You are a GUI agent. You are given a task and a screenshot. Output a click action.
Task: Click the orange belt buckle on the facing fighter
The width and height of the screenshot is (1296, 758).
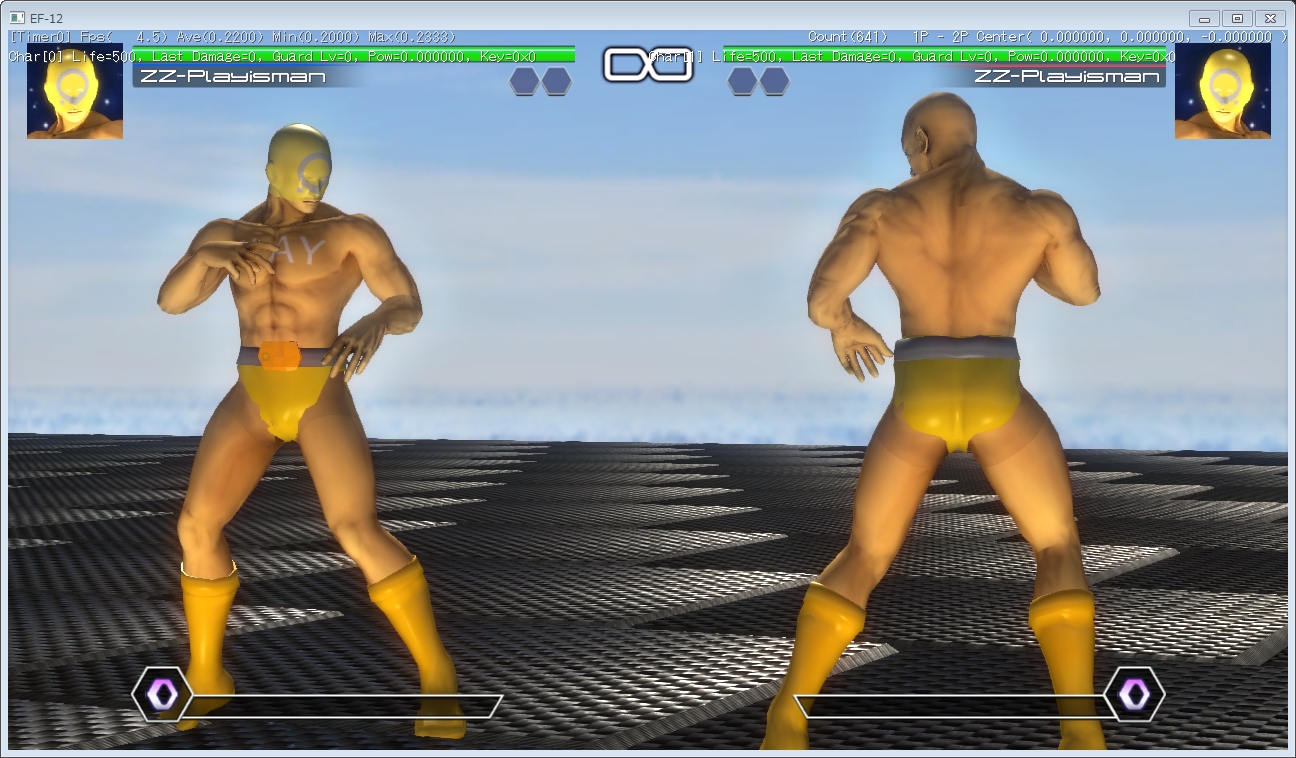click(x=279, y=355)
